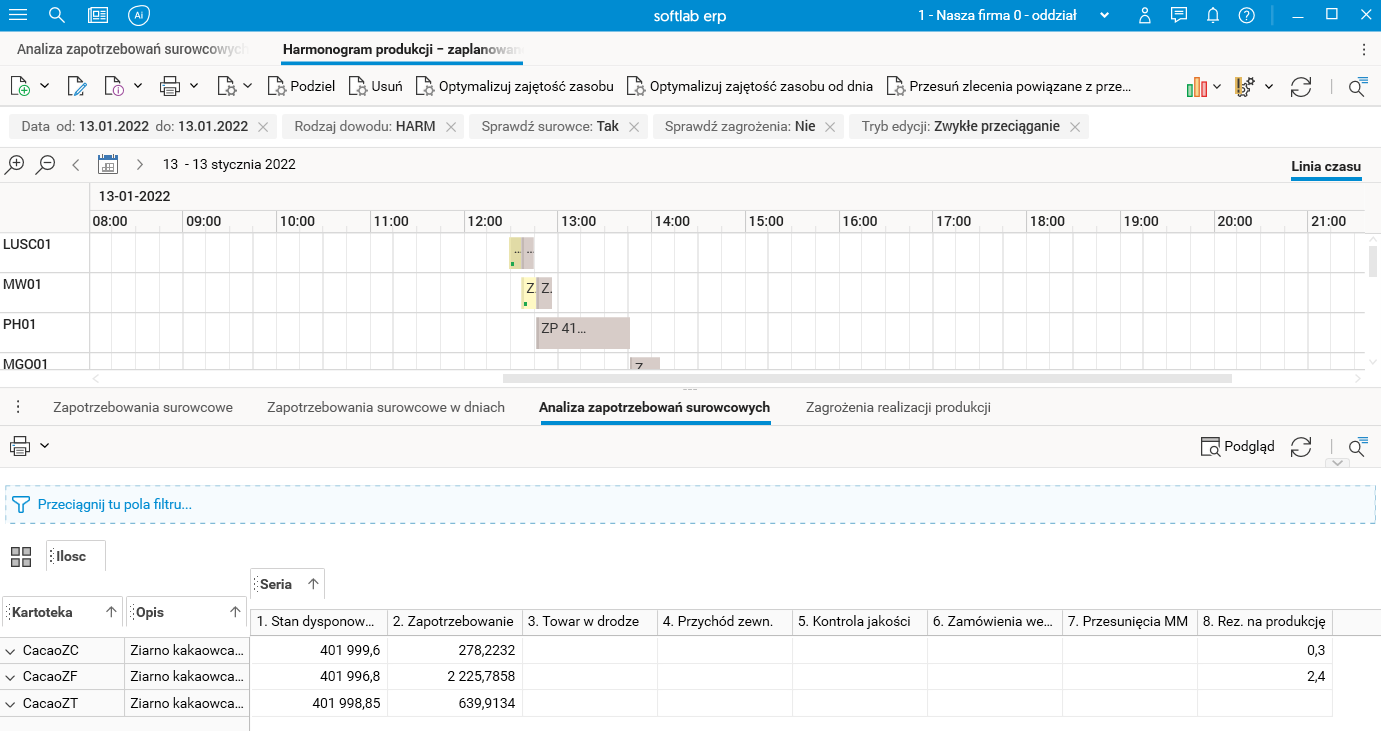Open the news panel icon

pos(98,15)
